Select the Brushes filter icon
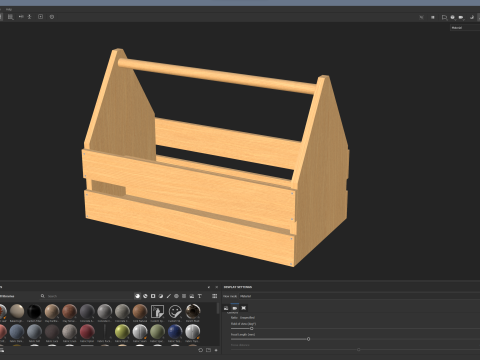This screenshot has height=360, width=480. tap(169, 296)
